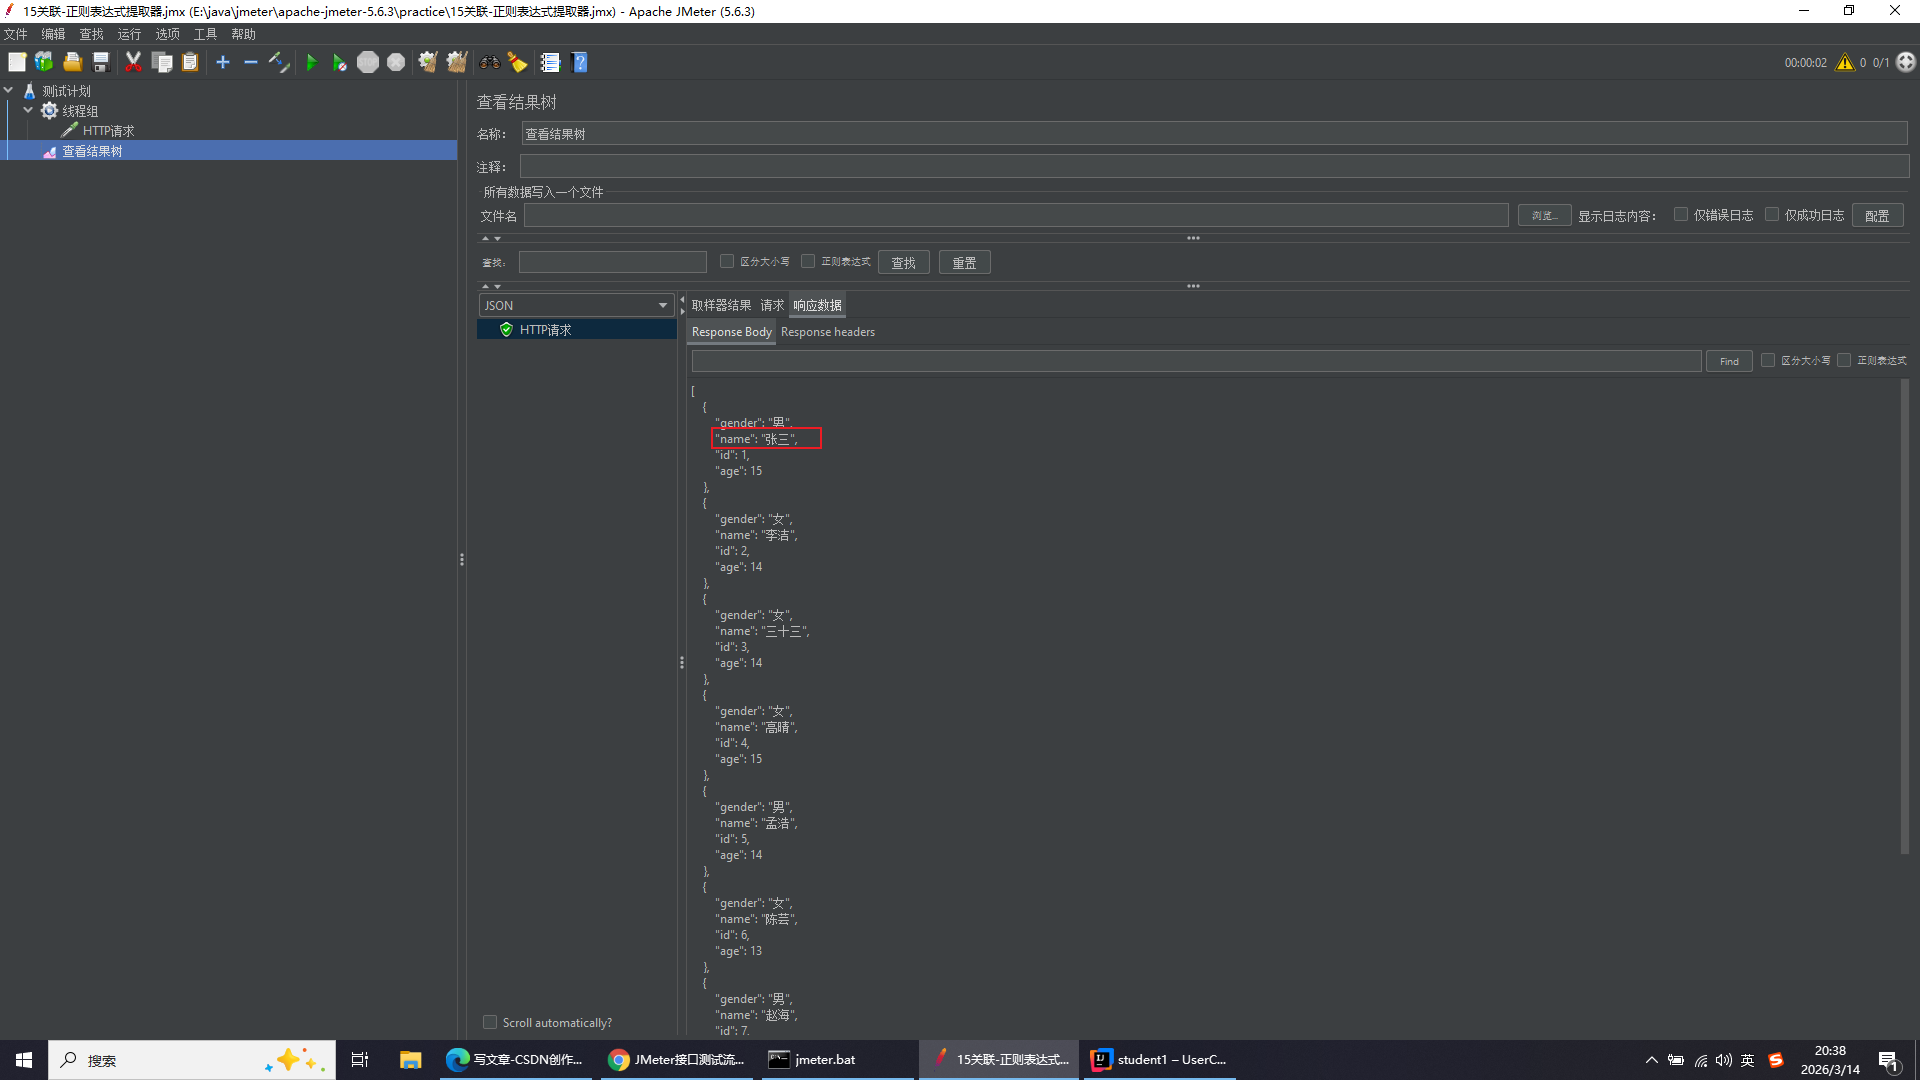Open the 运行 menu
1920x1080 pixels.
click(129, 34)
